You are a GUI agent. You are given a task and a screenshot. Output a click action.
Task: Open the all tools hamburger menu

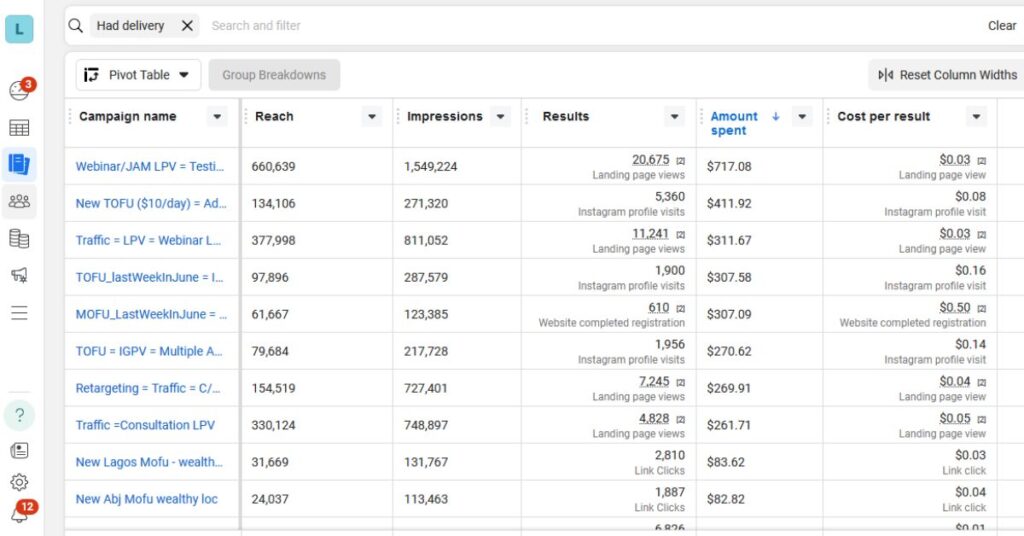19,313
